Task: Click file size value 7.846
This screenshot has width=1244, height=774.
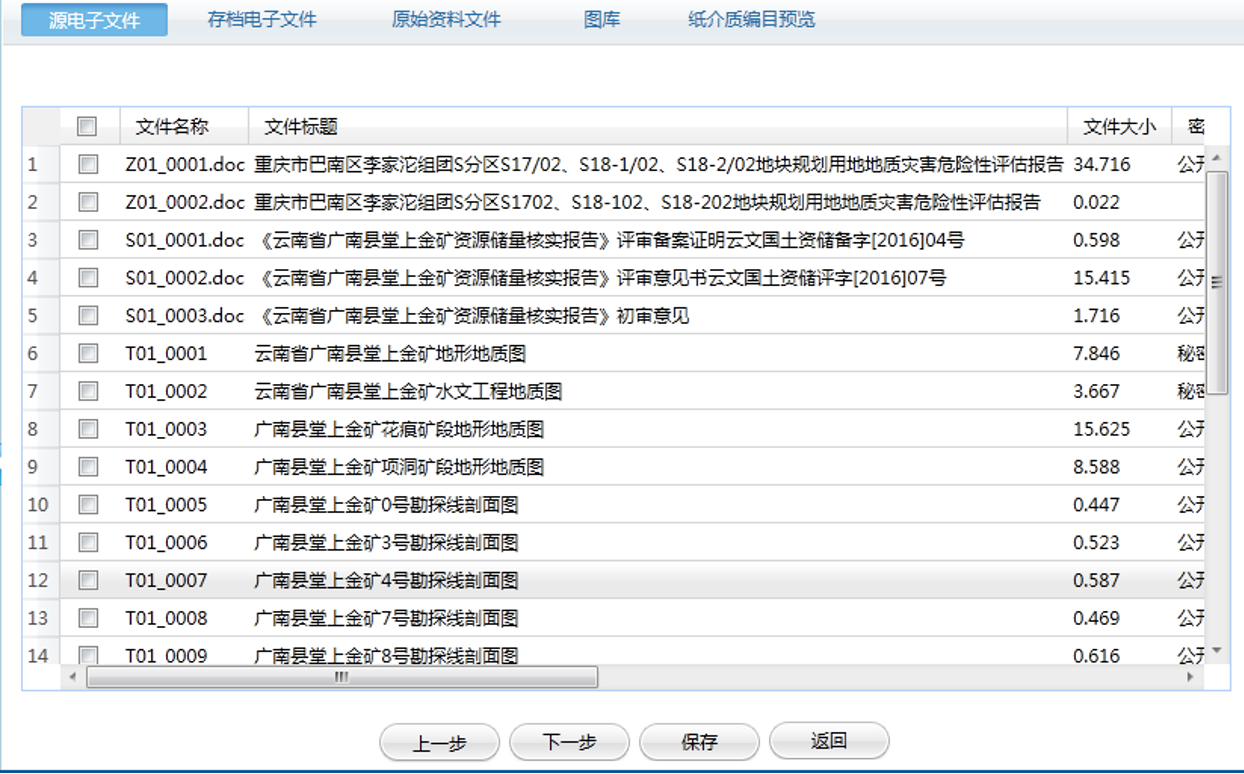Action: pos(1097,353)
